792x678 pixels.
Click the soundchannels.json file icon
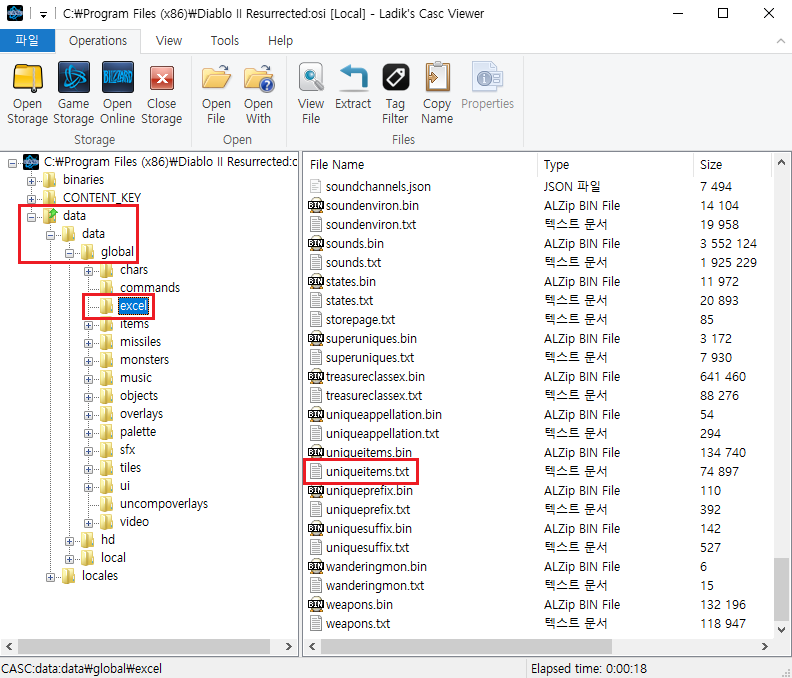(316, 186)
